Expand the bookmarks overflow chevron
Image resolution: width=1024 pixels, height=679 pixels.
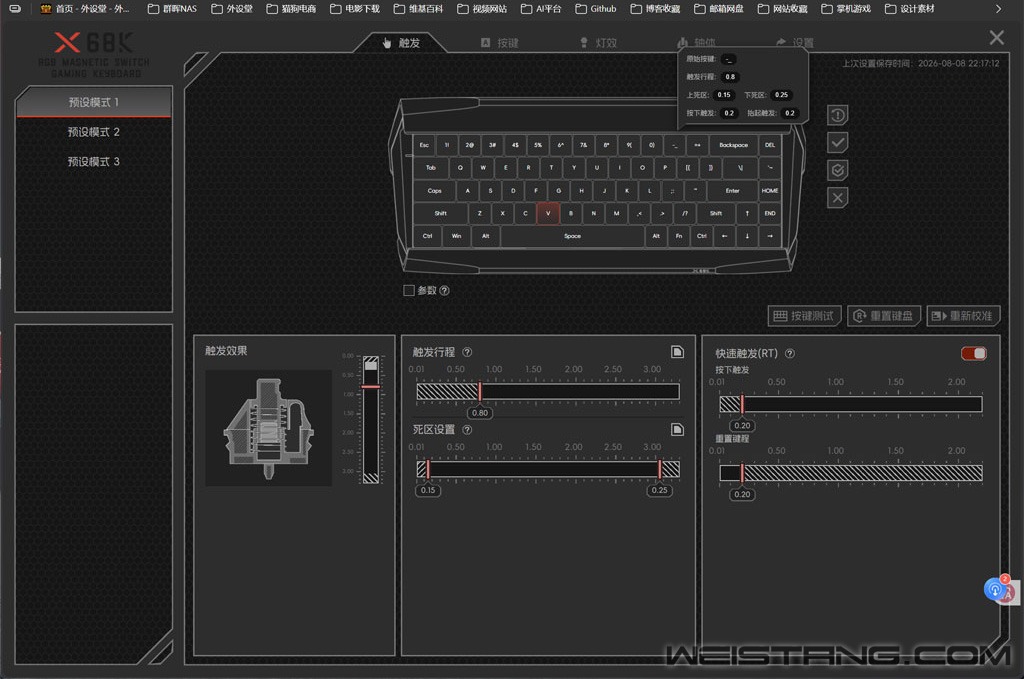click(998, 8)
